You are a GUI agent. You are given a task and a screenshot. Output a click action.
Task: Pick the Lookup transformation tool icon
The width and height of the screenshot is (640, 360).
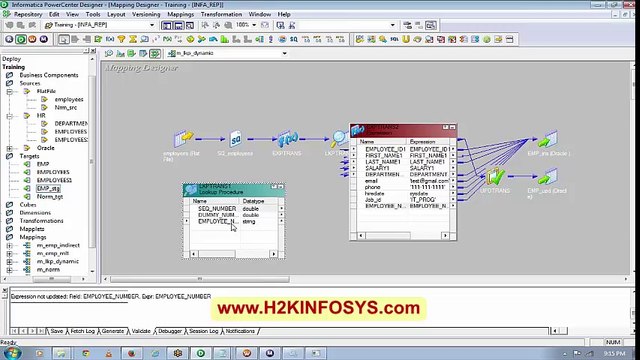(x=144, y=39)
